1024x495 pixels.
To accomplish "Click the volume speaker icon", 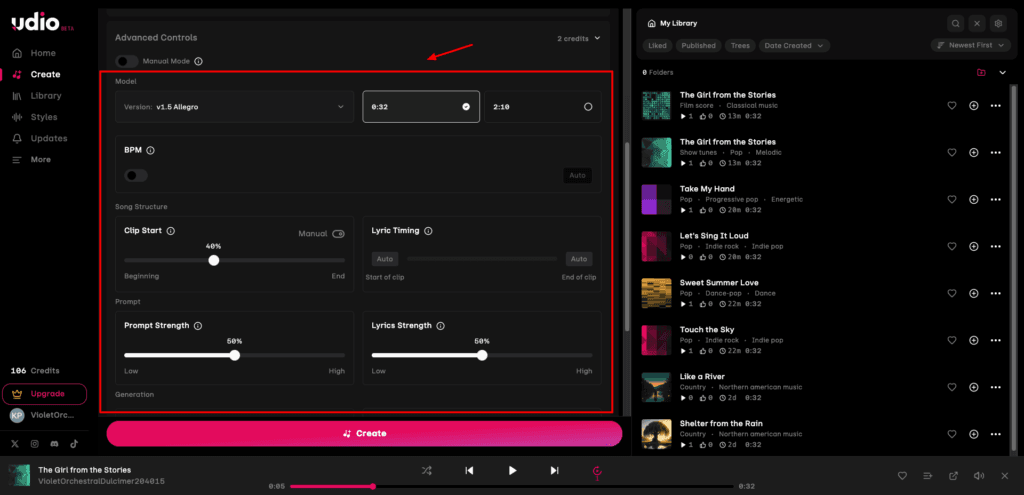I will 978,476.
